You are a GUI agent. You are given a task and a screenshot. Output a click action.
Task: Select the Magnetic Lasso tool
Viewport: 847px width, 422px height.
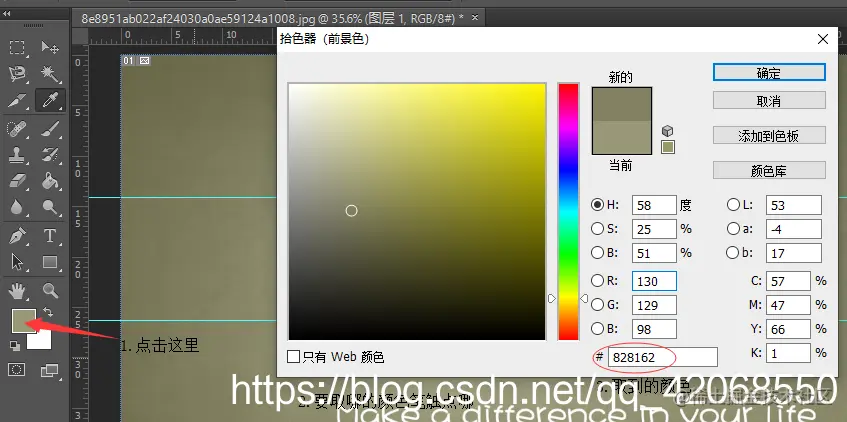click(x=17, y=73)
